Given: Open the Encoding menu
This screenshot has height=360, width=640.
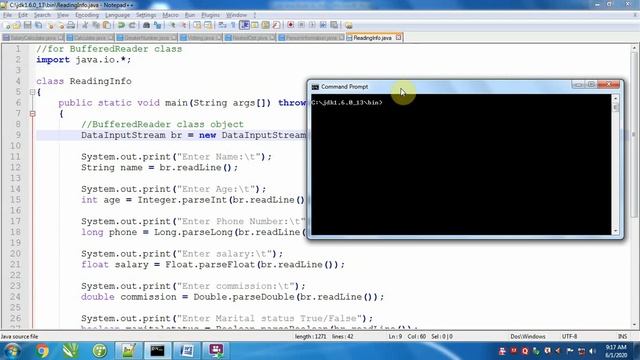Looking at the screenshot, I should (87, 15).
